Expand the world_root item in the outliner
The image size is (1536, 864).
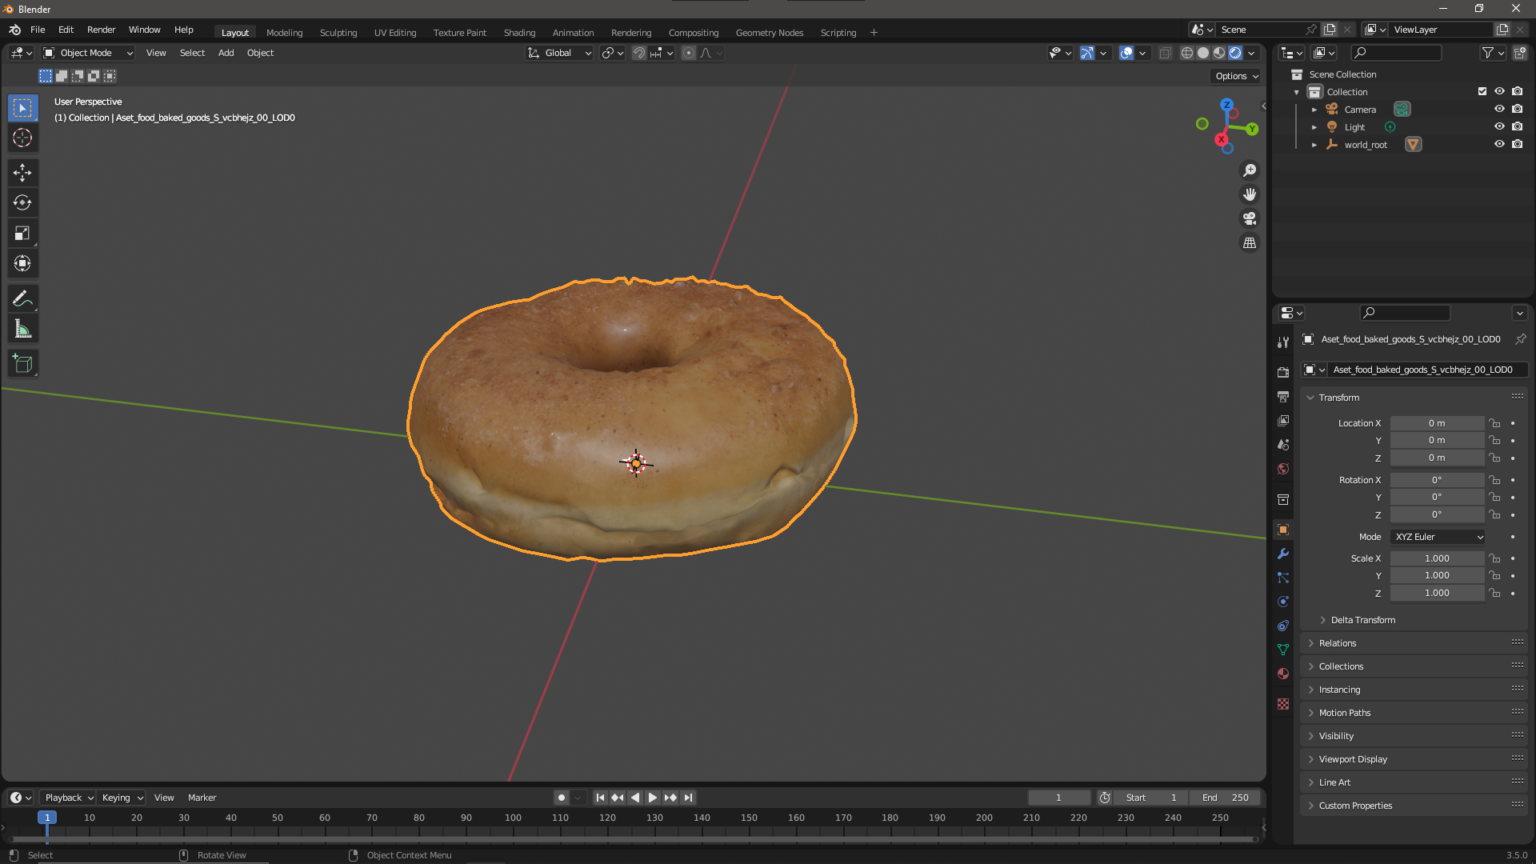(1314, 144)
